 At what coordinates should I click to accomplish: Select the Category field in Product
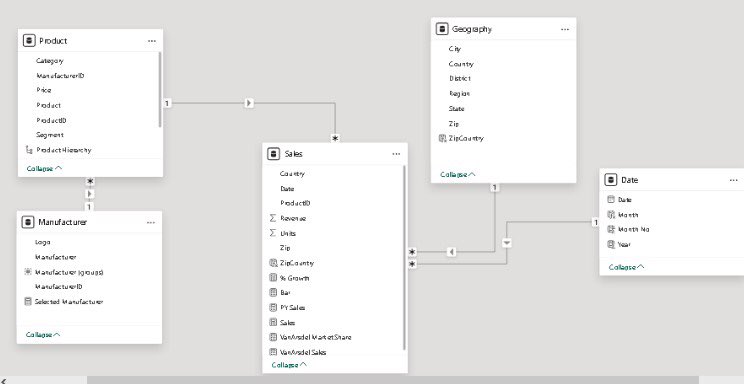click(50, 61)
